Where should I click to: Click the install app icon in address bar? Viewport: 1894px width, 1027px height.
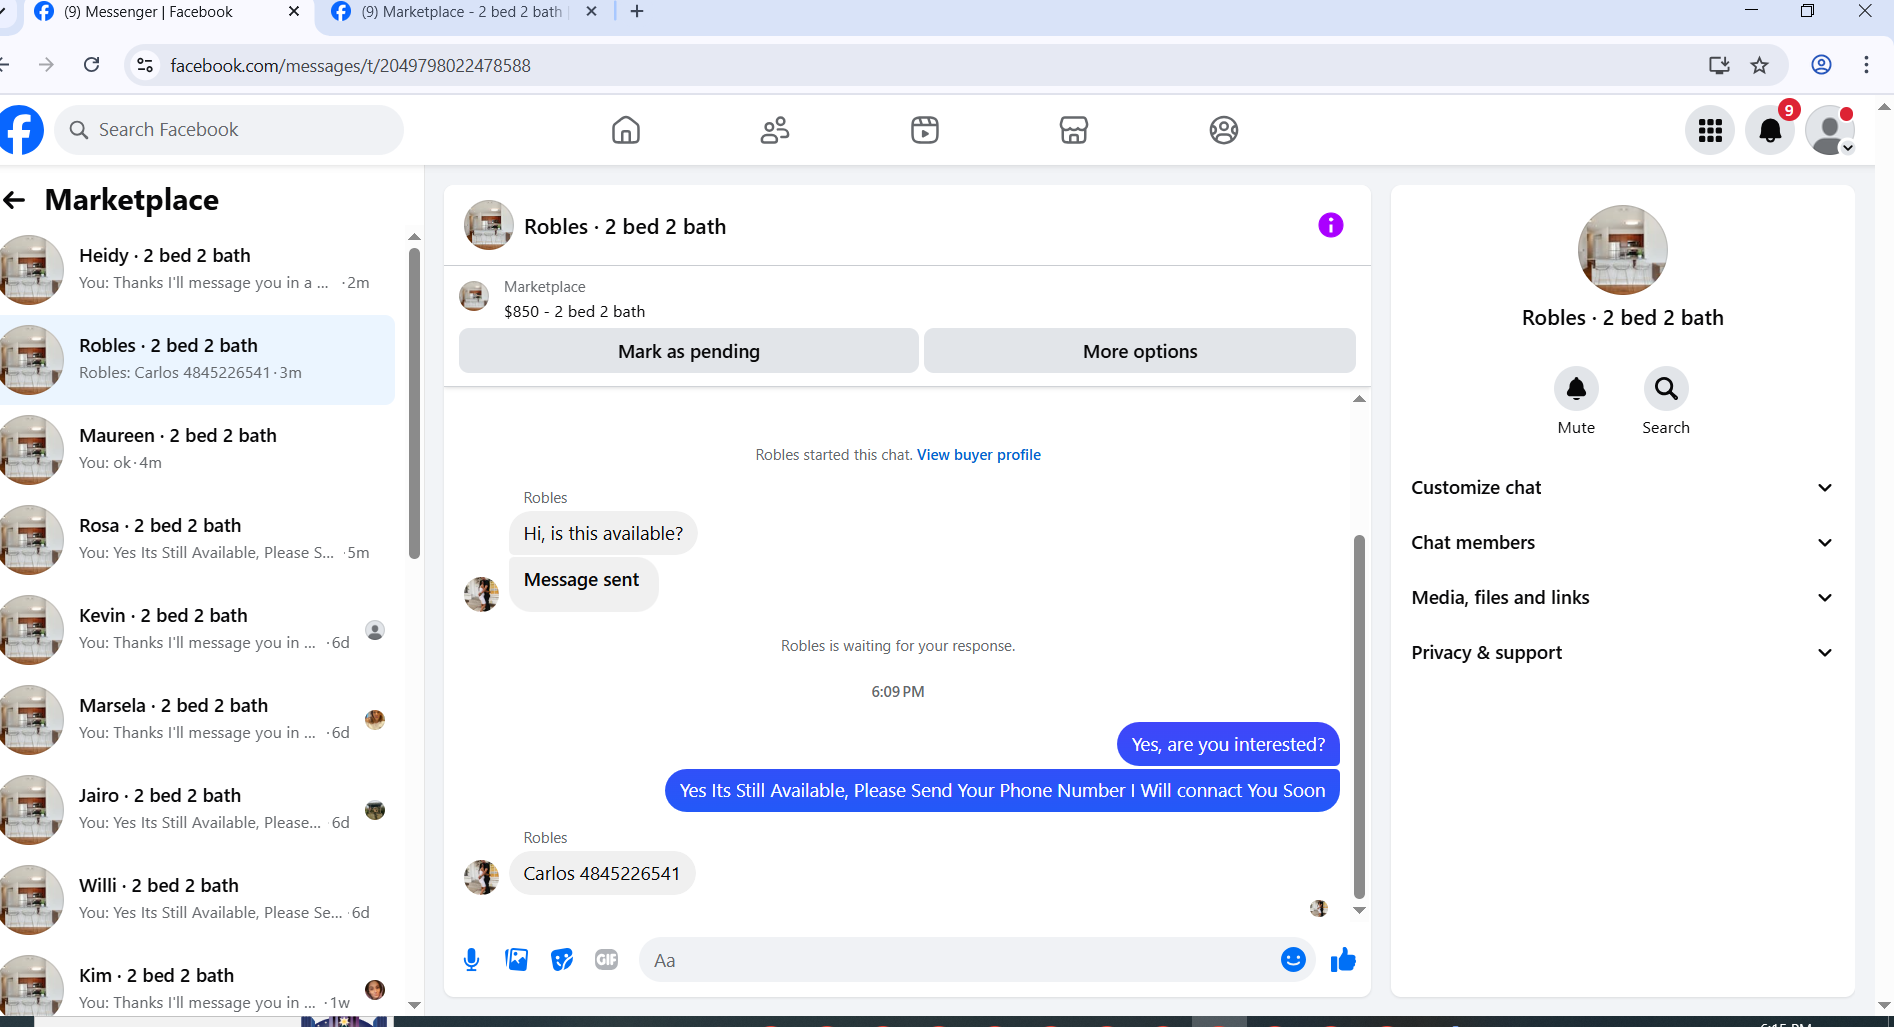pyautogui.click(x=1719, y=65)
